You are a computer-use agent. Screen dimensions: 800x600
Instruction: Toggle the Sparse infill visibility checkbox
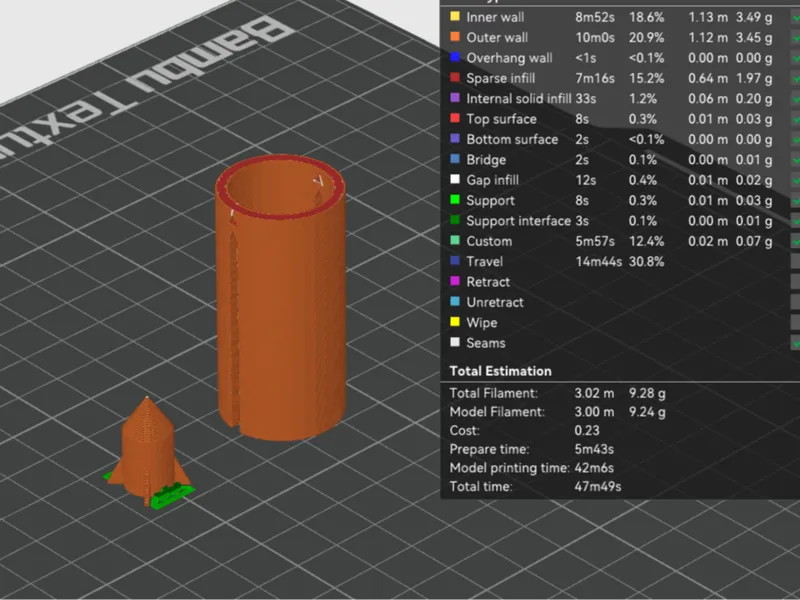coord(795,79)
